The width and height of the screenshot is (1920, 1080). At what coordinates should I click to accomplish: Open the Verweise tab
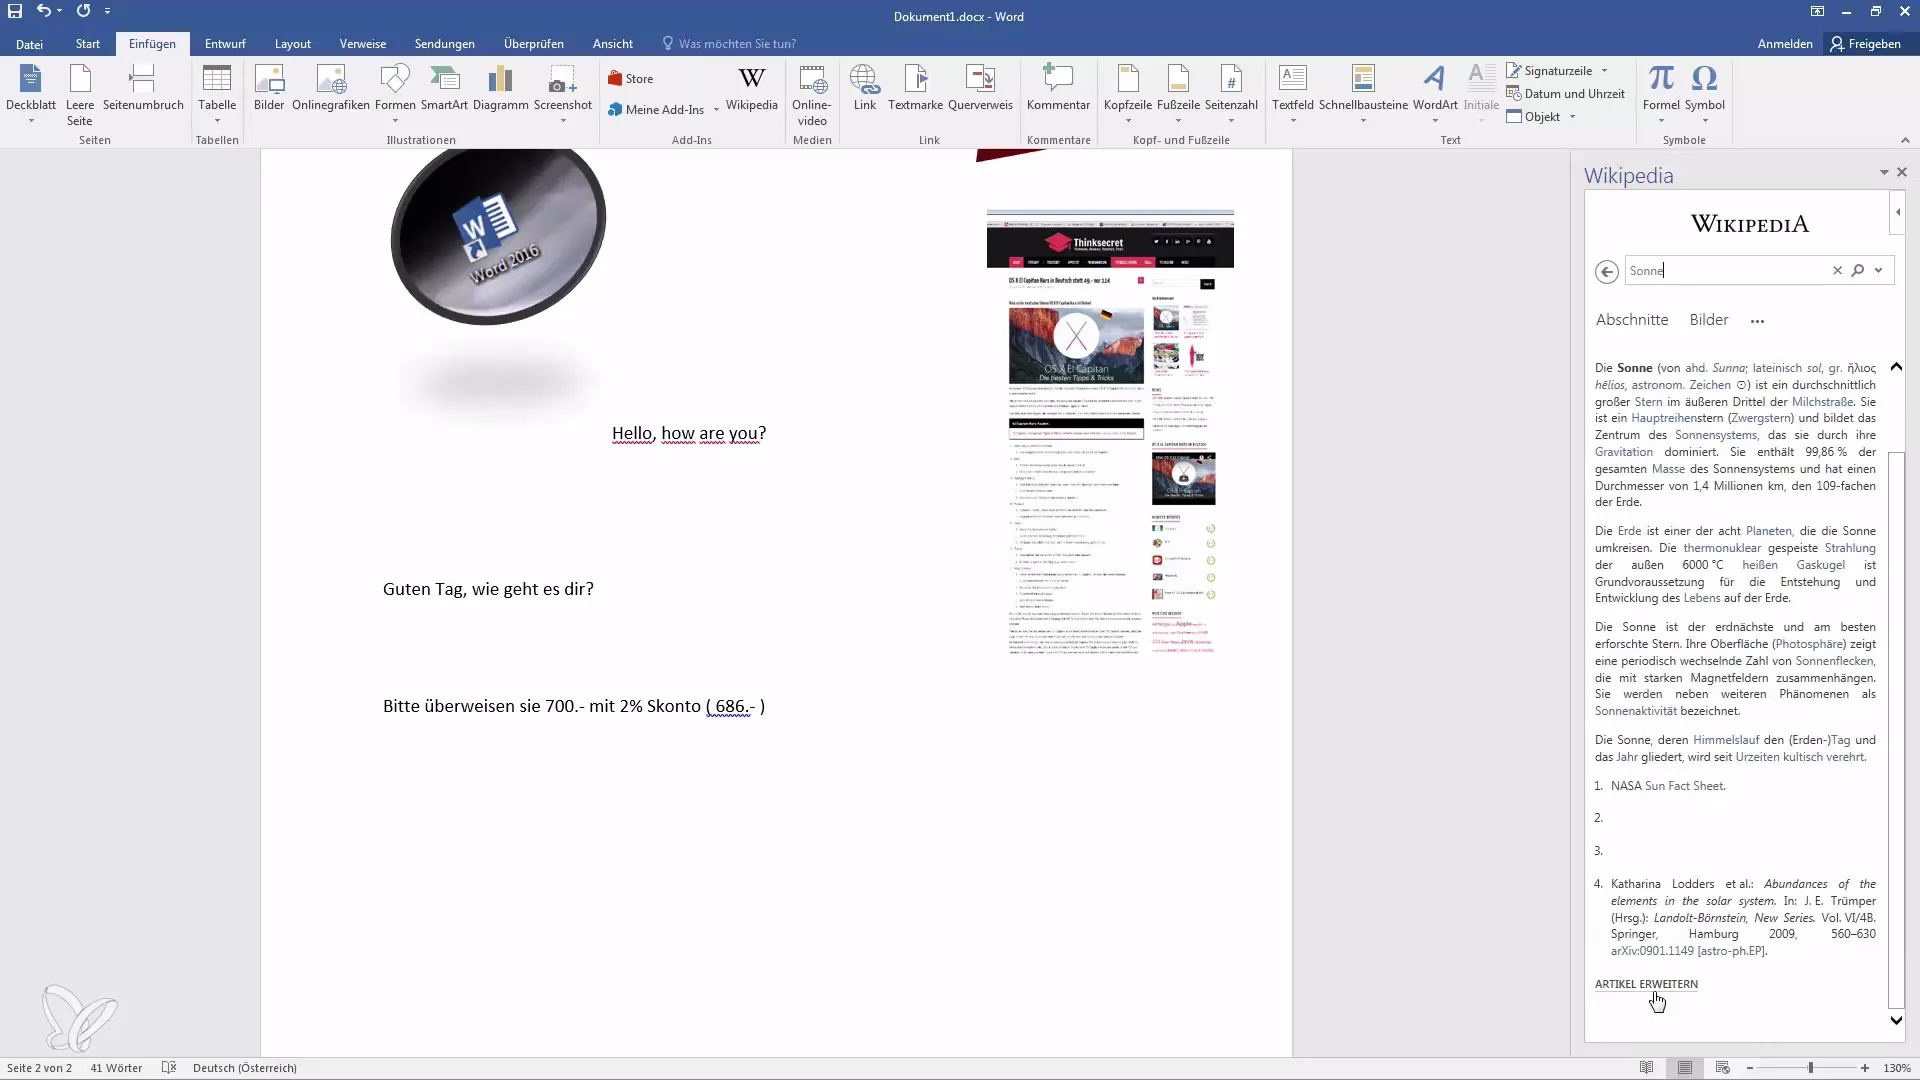pos(362,44)
